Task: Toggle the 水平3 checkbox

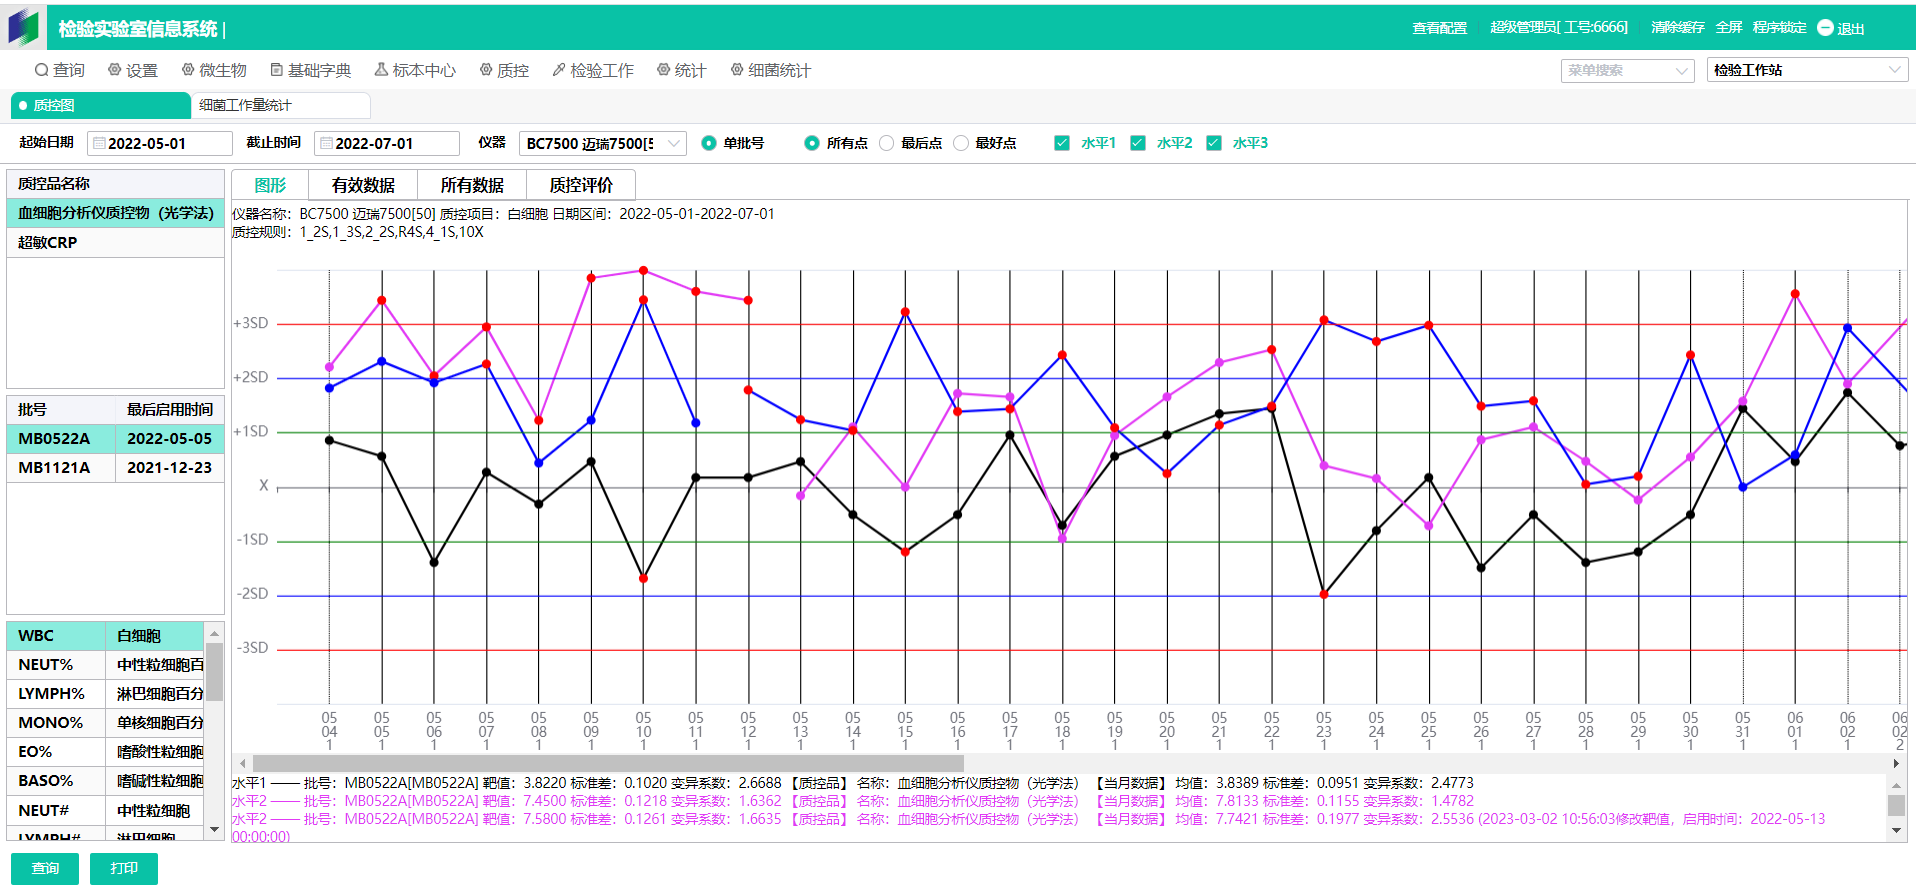Action: pos(1214,143)
